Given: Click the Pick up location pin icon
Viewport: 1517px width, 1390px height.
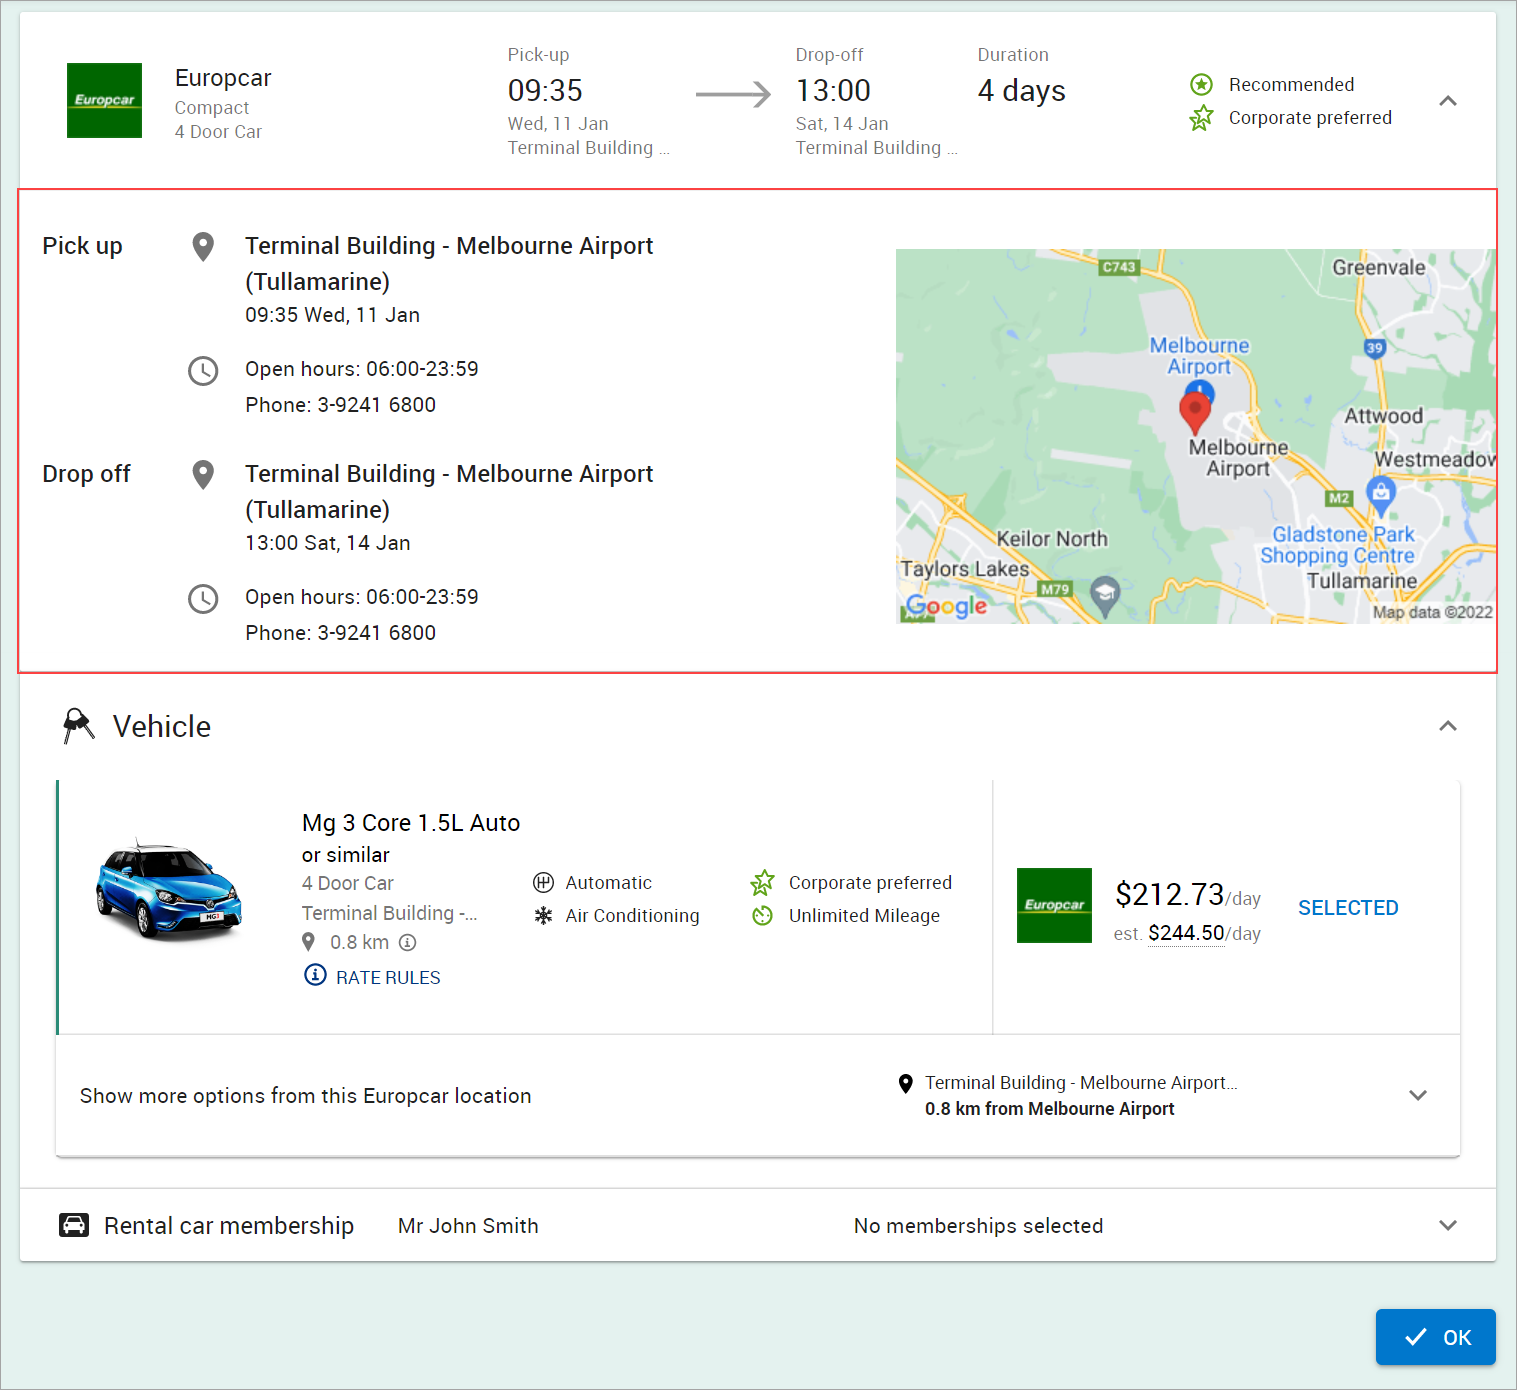Looking at the screenshot, I should 203,246.
